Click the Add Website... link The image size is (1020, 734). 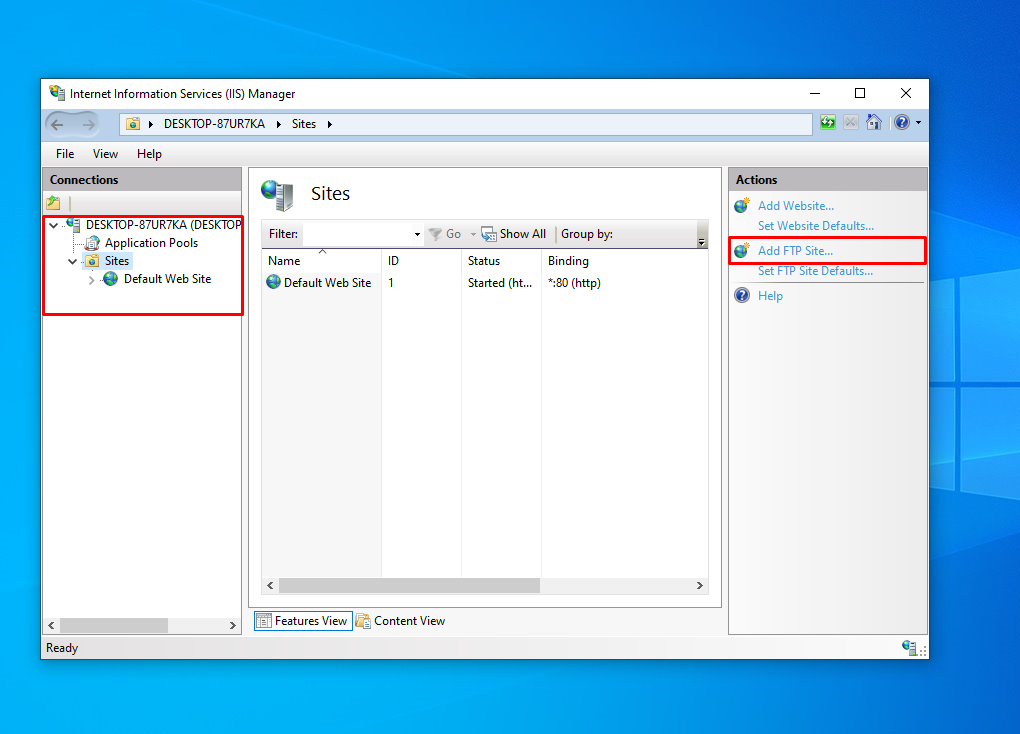[x=796, y=206]
